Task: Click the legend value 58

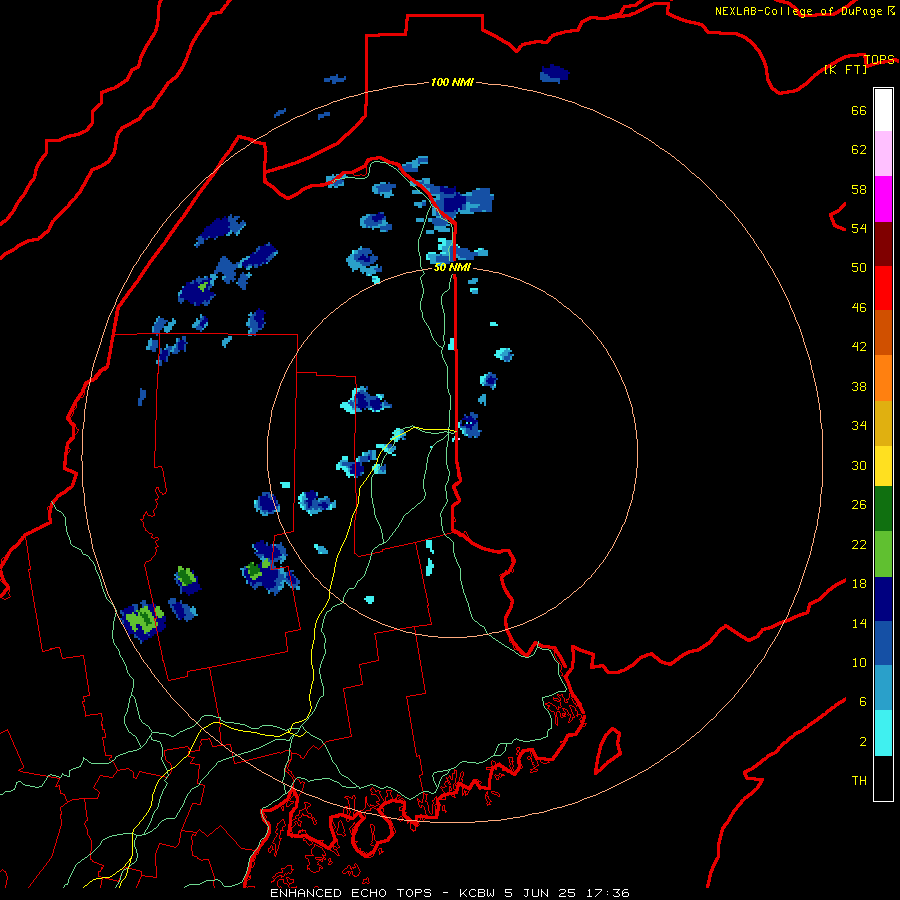Action: point(859,189)
